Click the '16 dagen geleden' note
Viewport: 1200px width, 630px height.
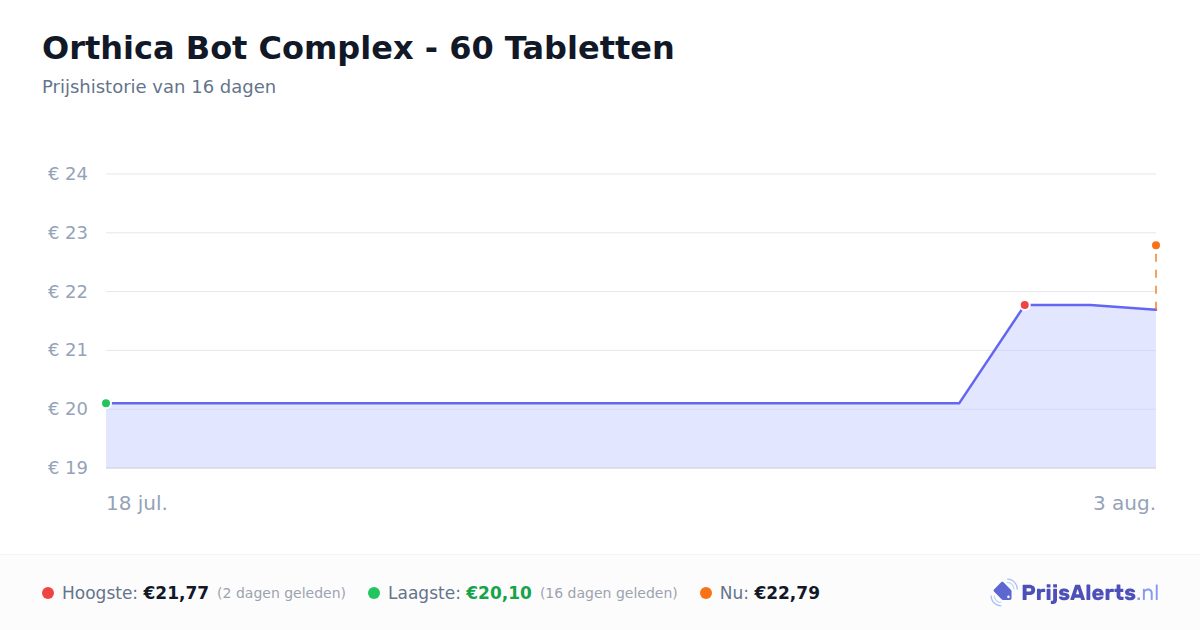(609, 593)
